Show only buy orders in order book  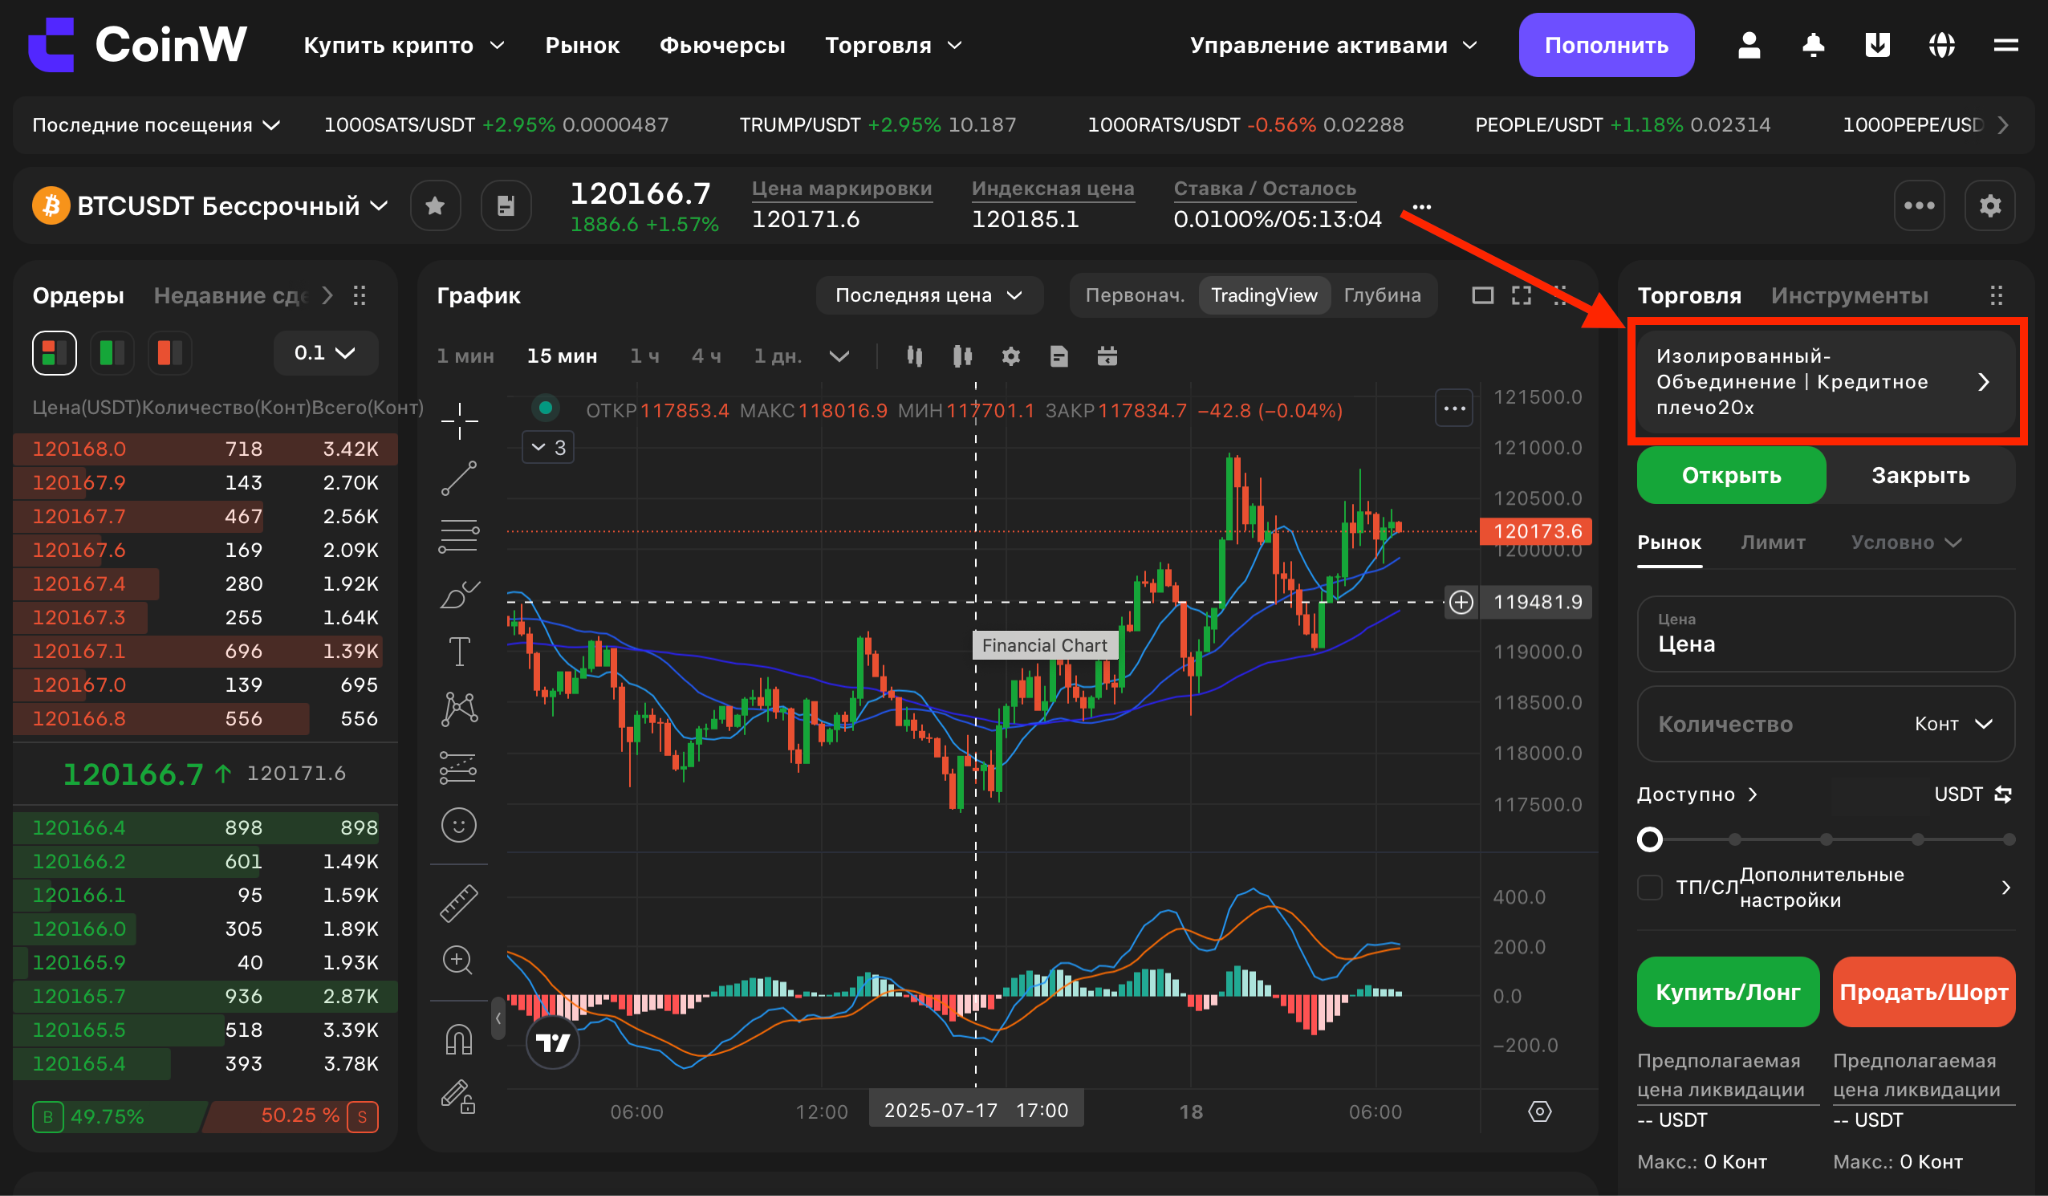(x=112, y=353)
